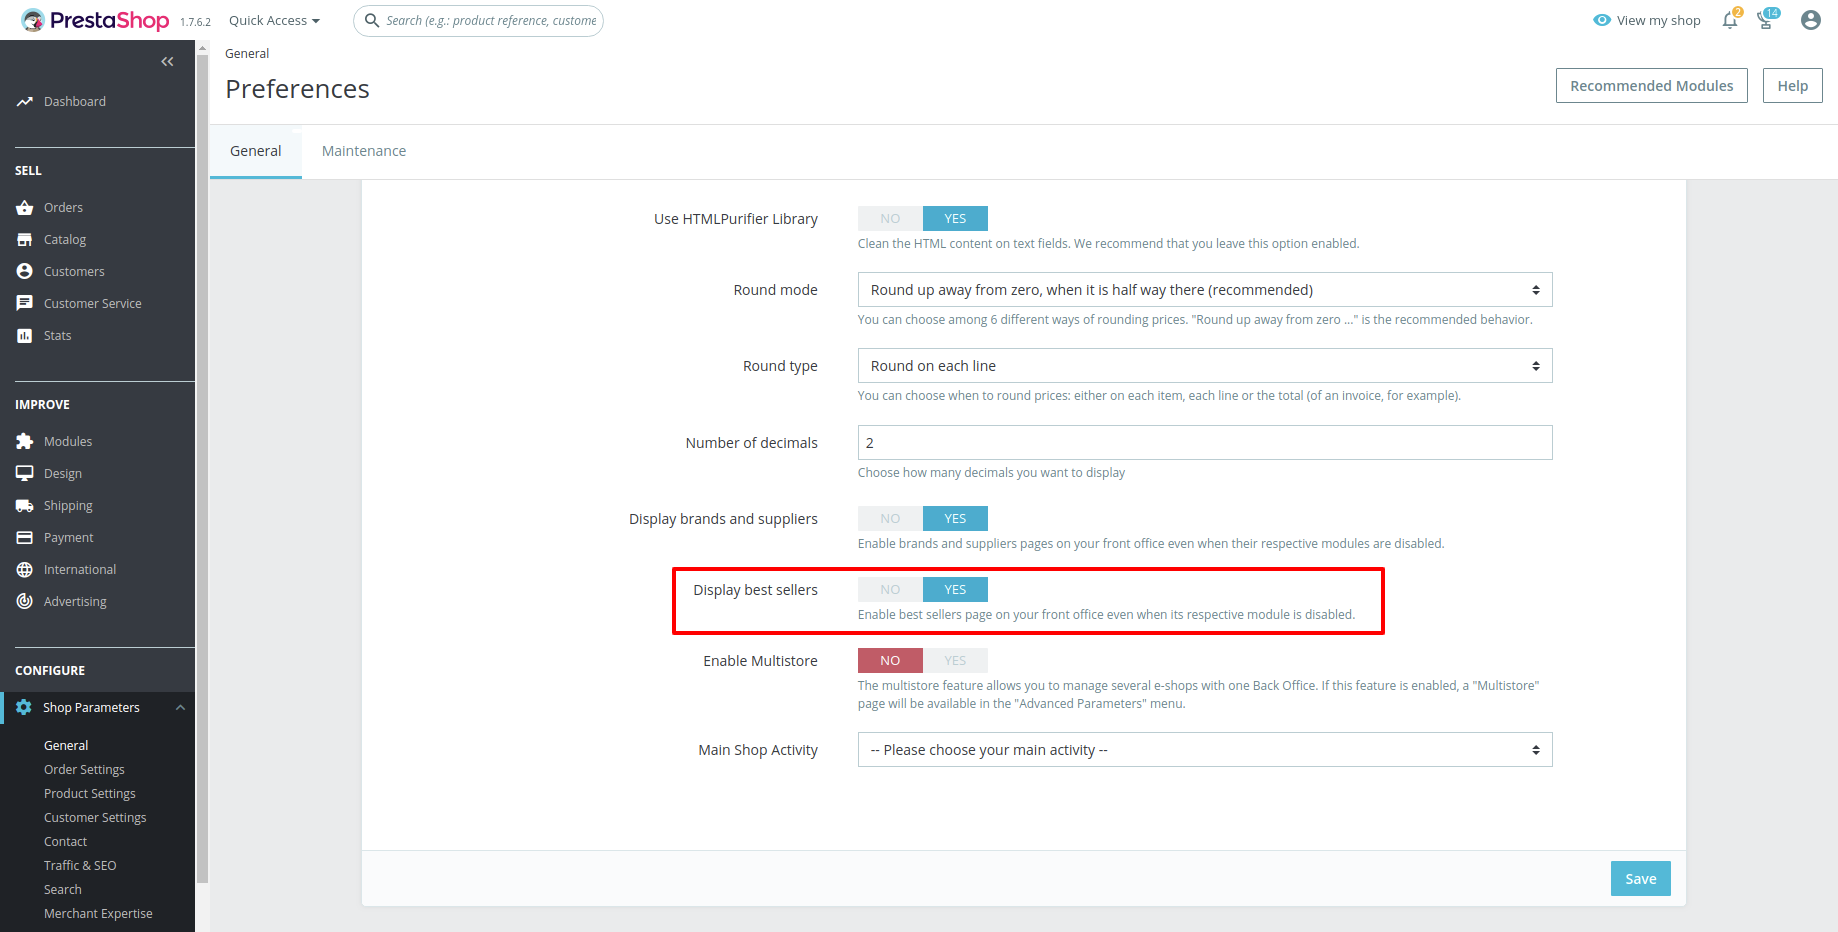Open Customer Settings submenu item

95,818
